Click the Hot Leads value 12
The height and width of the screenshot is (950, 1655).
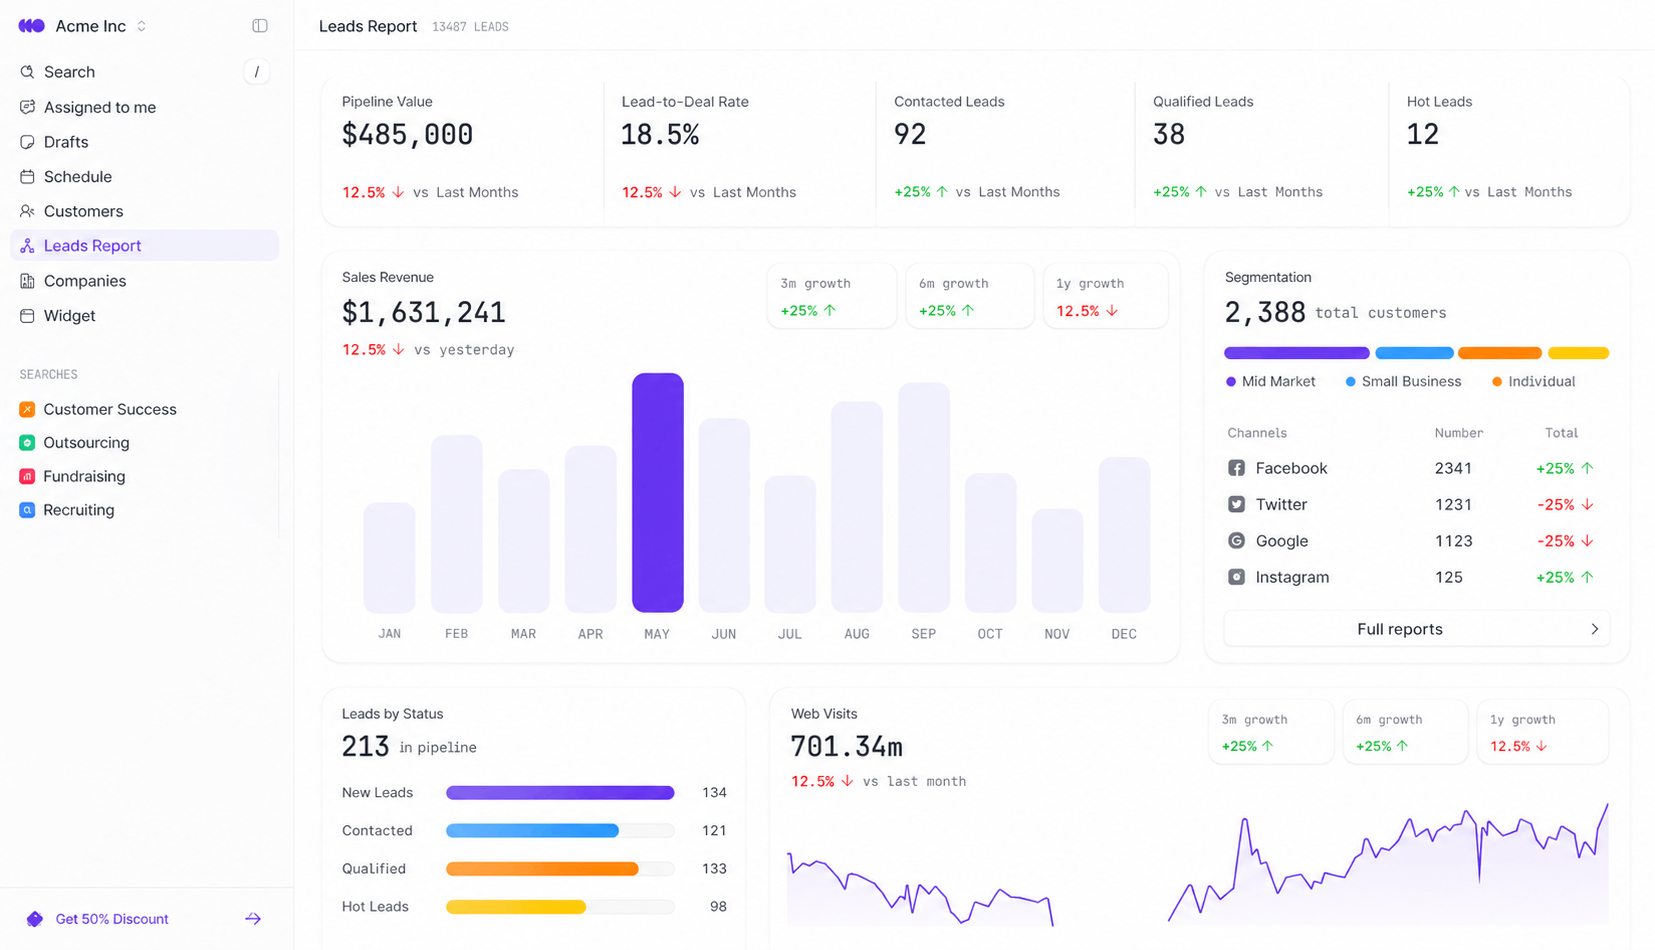pos(1423,135)
